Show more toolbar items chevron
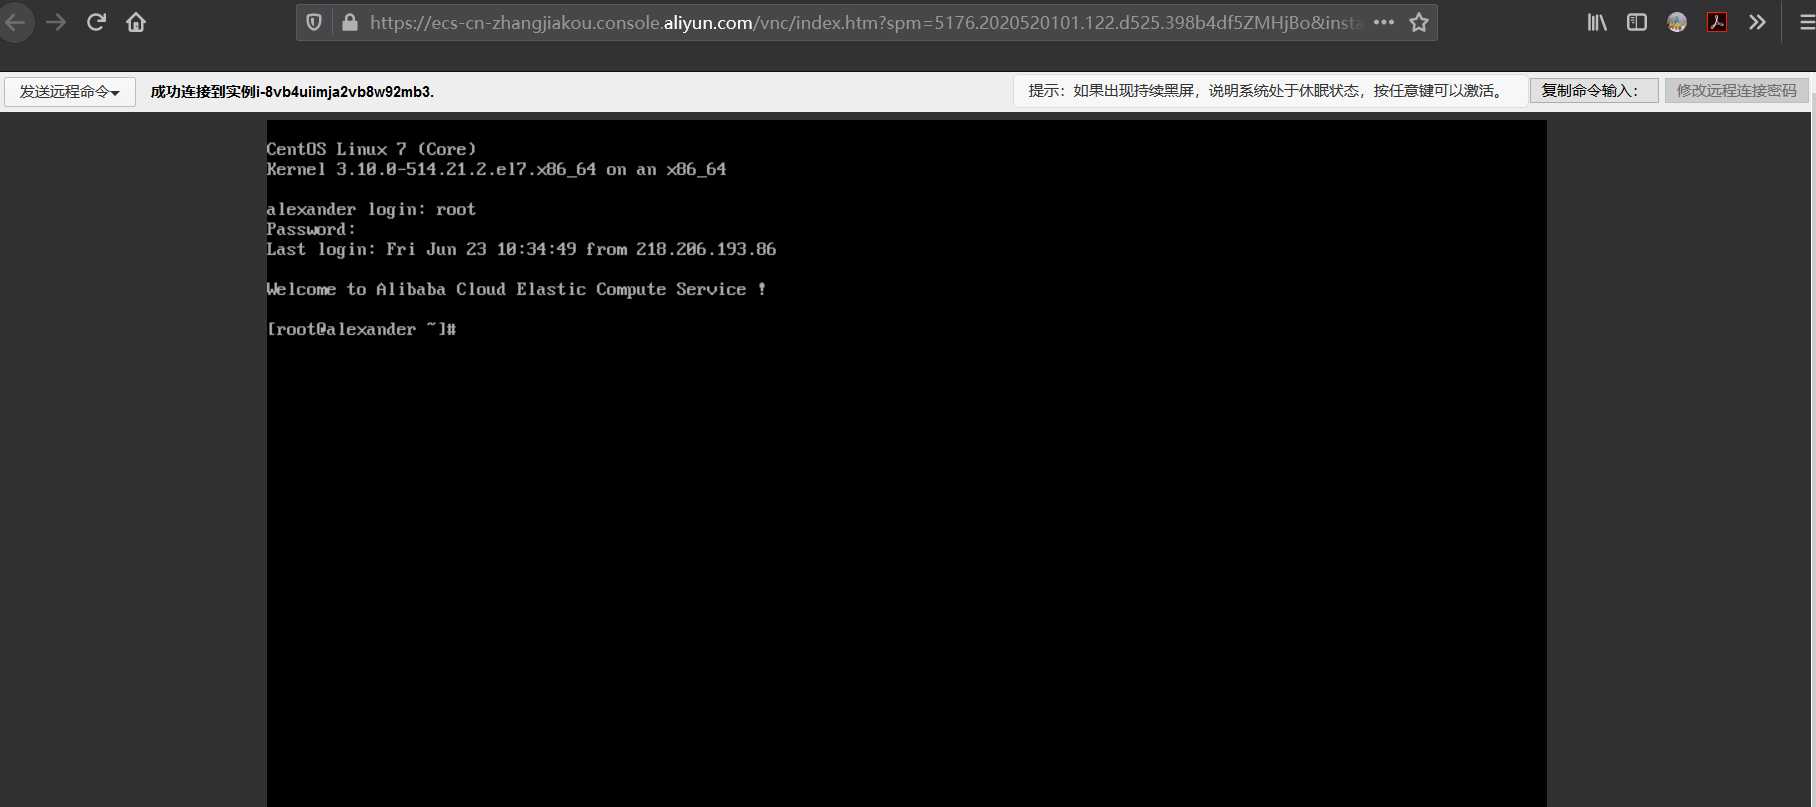Screen dimensions: 1816x807 pos(1757,22)
